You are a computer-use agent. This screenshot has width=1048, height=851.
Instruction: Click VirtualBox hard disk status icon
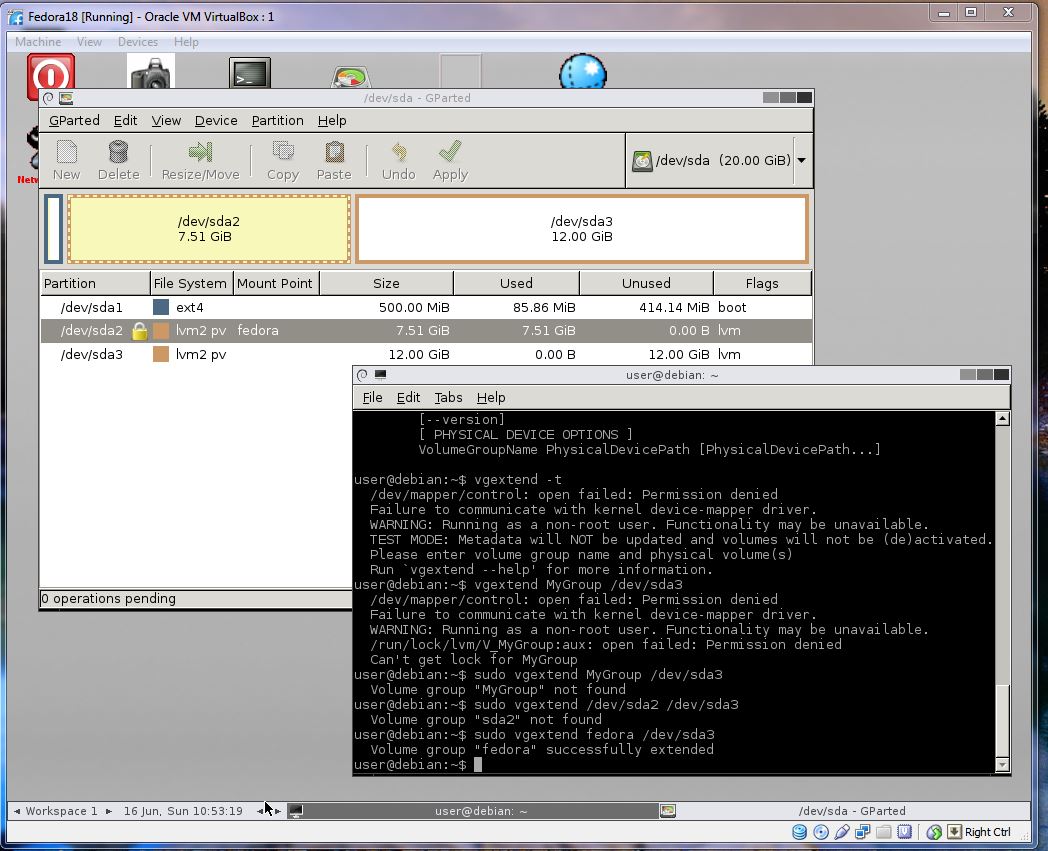coord(799,832)
